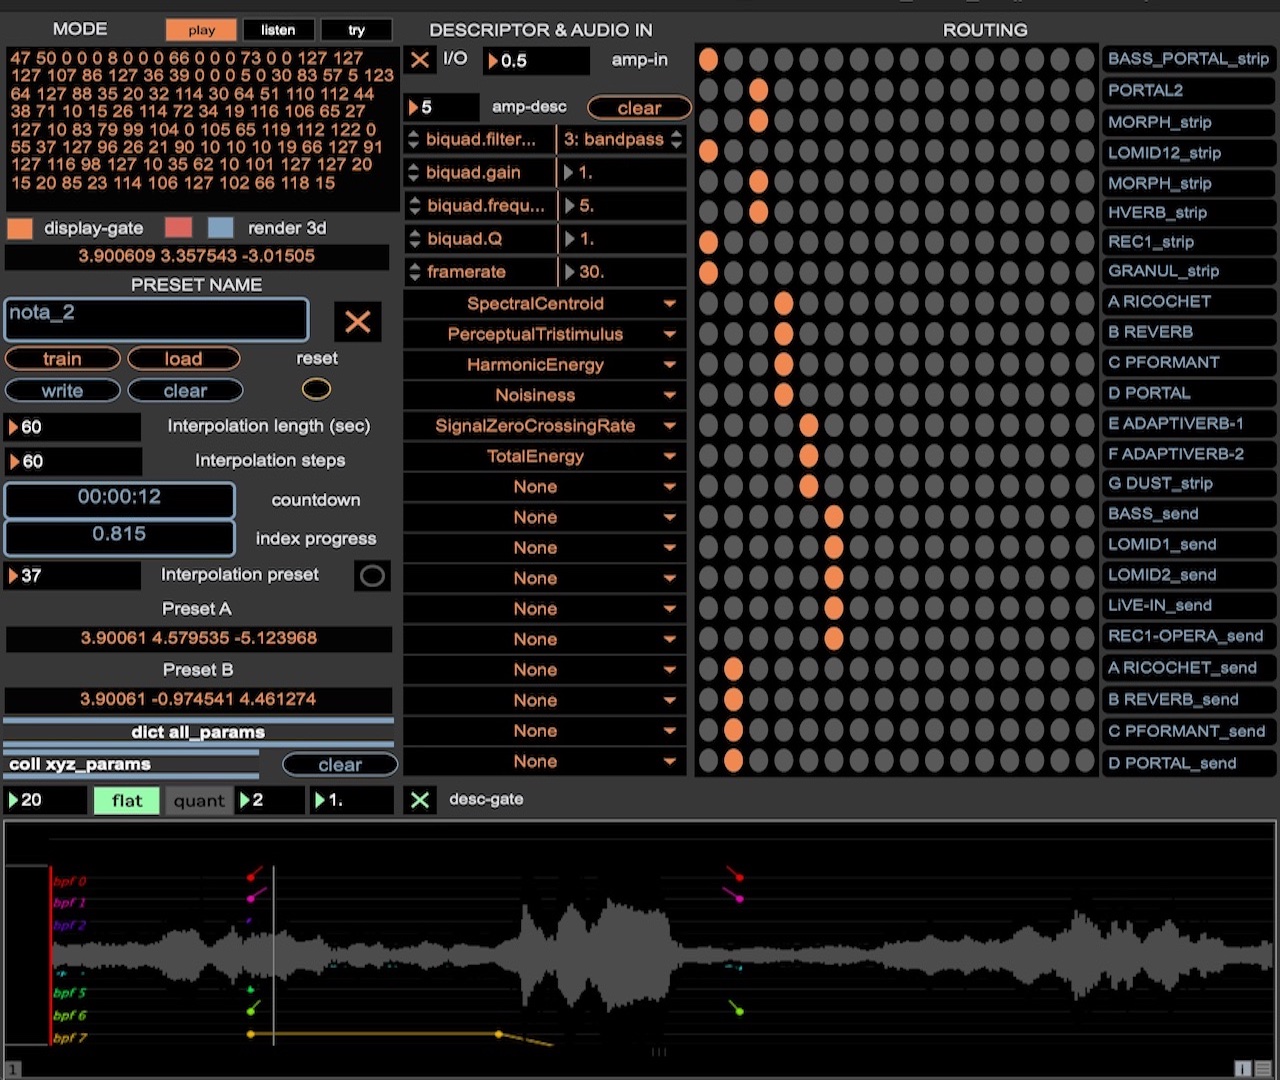
Task: Click the clear button next to amp-desc
Action: (639, 108)
